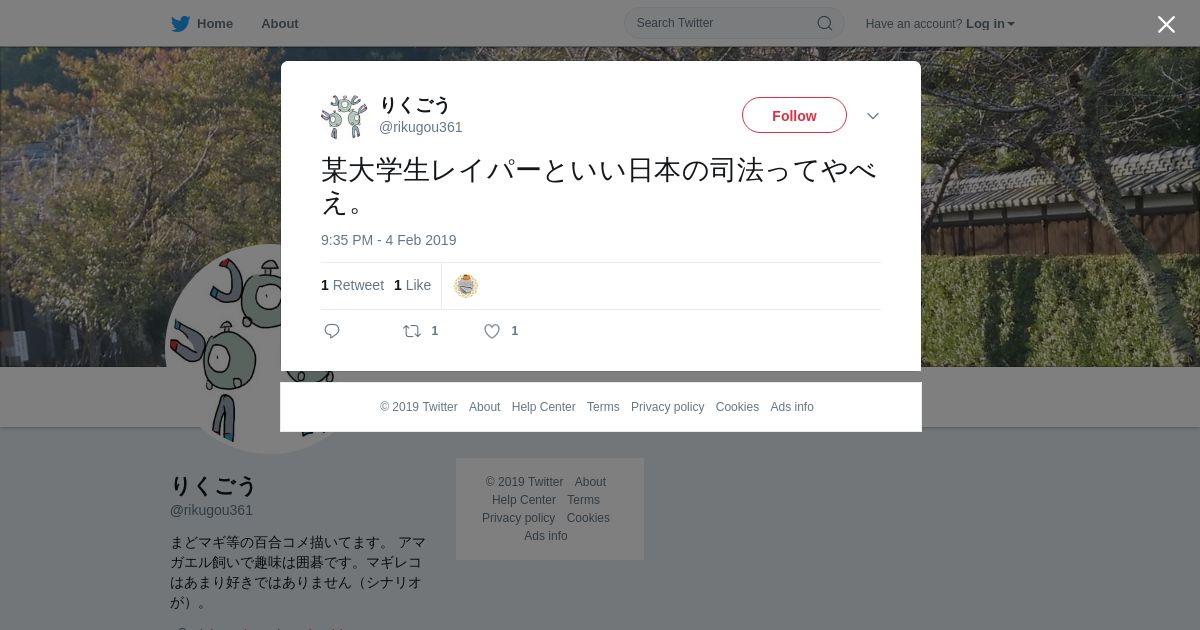The image size is (1200, 630).
Task: Open @rikugou361 handle in tweet header
Action: click(420, 127)
